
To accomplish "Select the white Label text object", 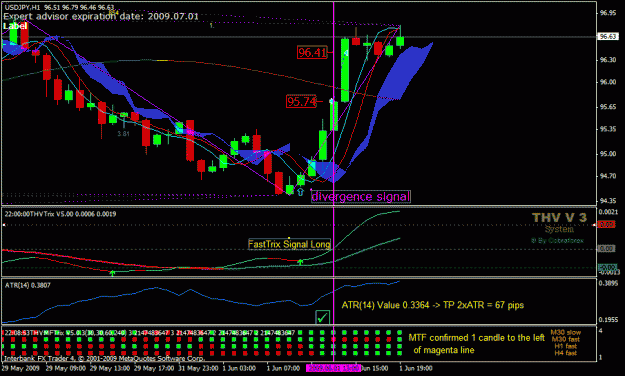I will point(15,26).
